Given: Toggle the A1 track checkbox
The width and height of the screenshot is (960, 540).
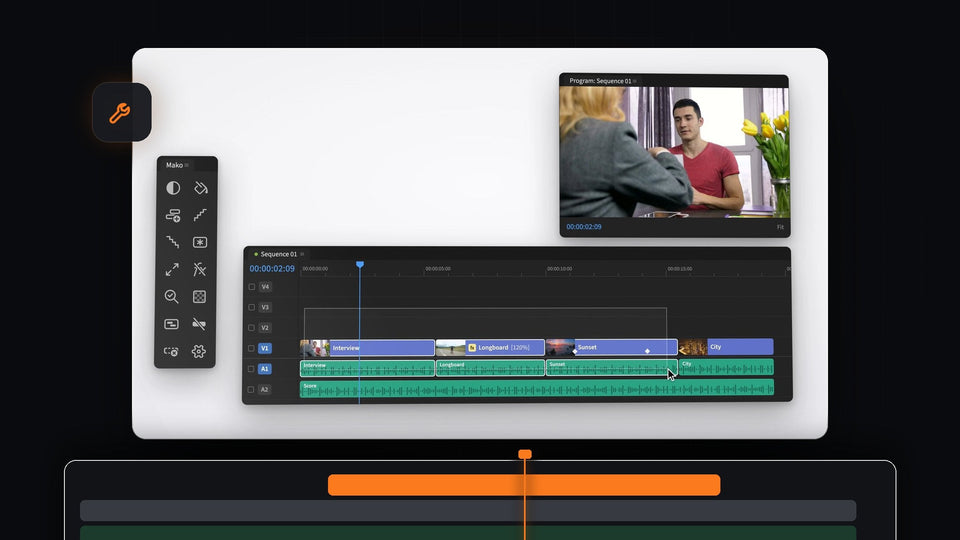Looking at the screenshot, I should click(x=251, y=369).
